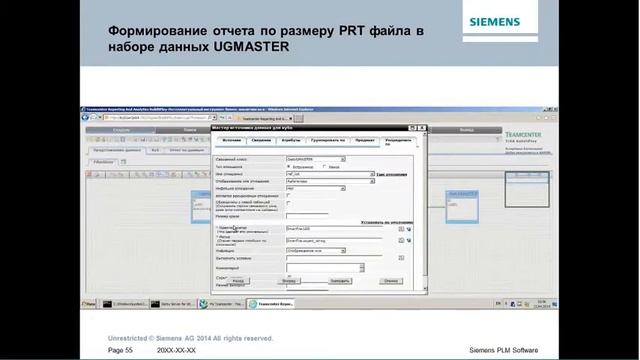
Task: Click the Комментарий text area scrollbar
Action: pos(362,268)
